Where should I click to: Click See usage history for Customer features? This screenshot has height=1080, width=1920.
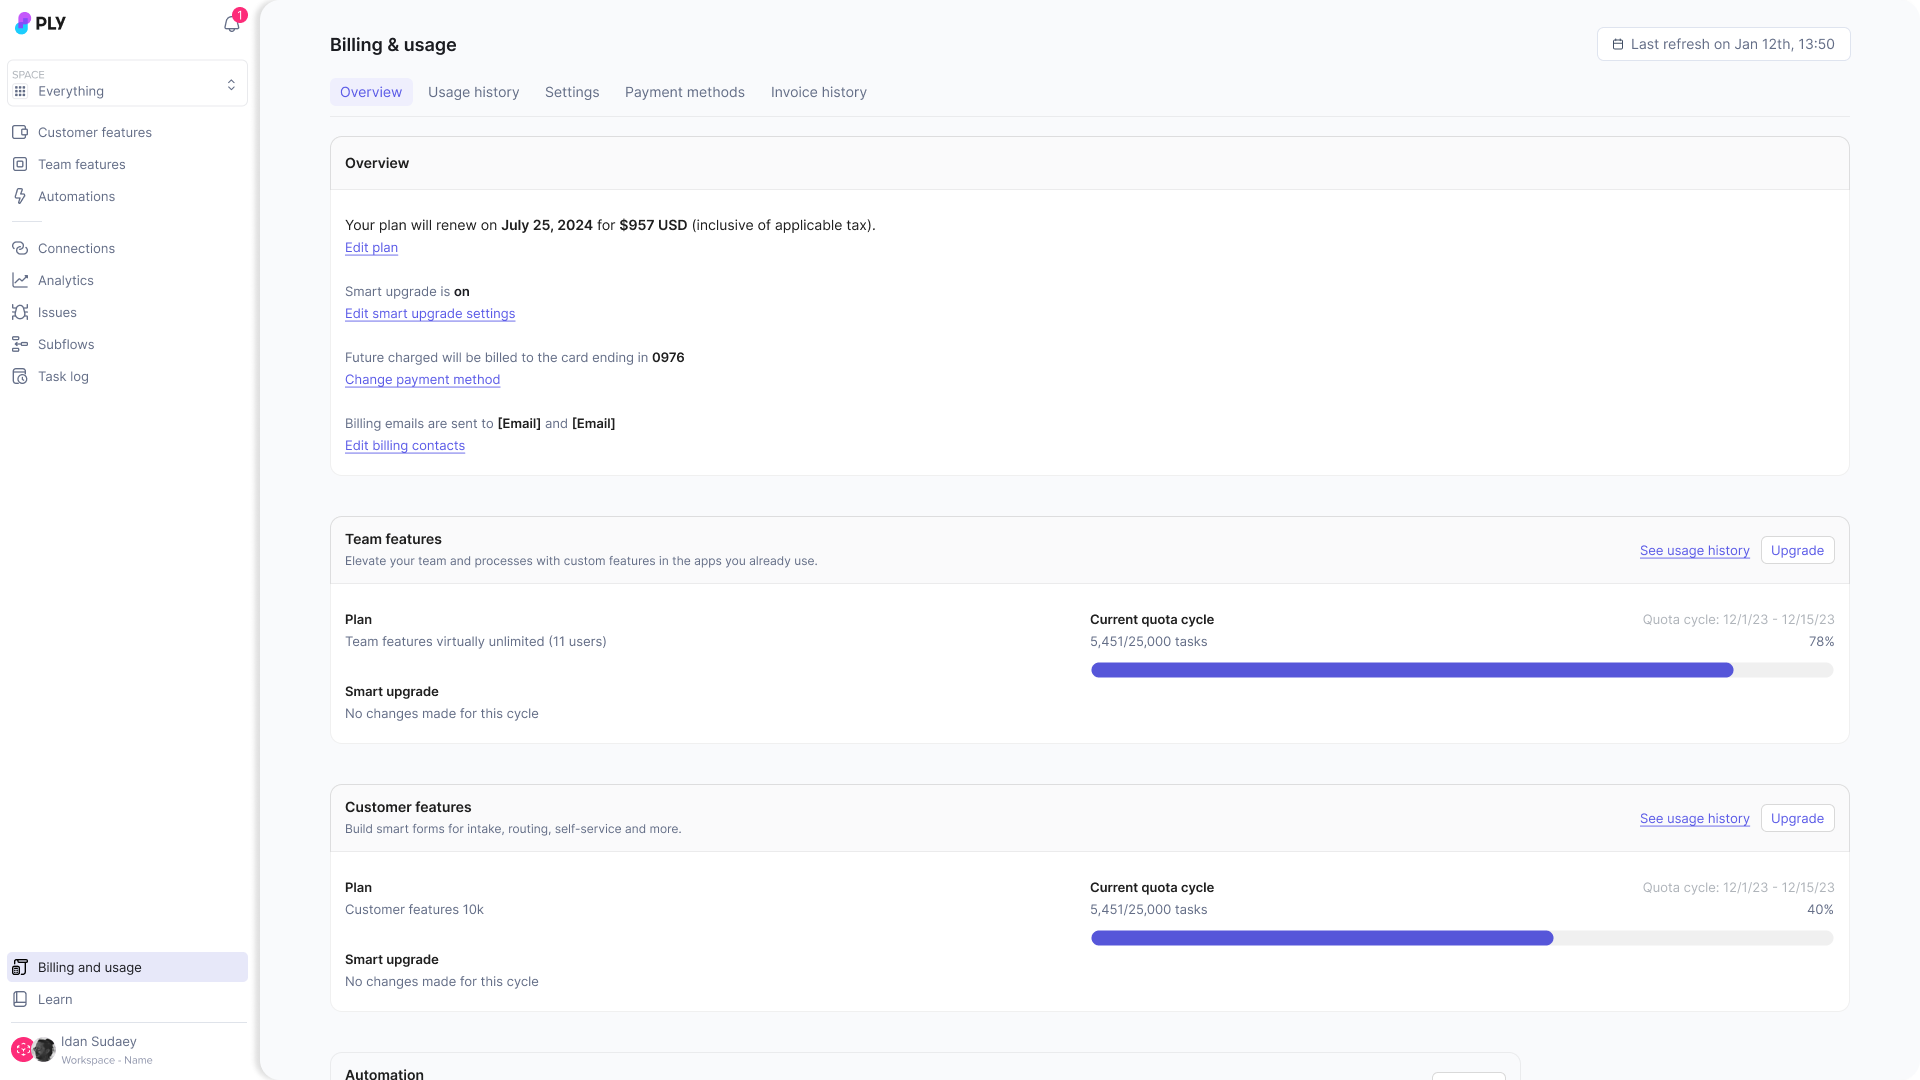[1694, 819]
